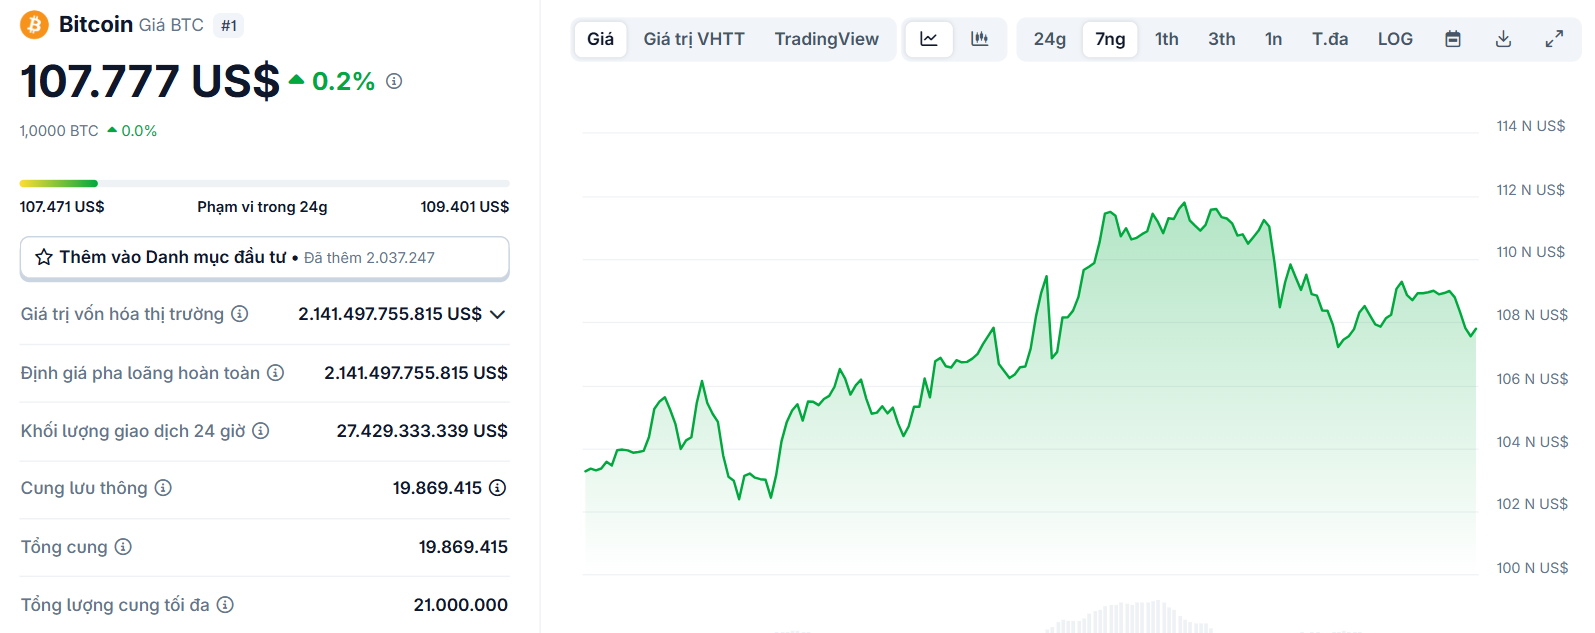Open info icon for Tổng cung

(123, 547)
